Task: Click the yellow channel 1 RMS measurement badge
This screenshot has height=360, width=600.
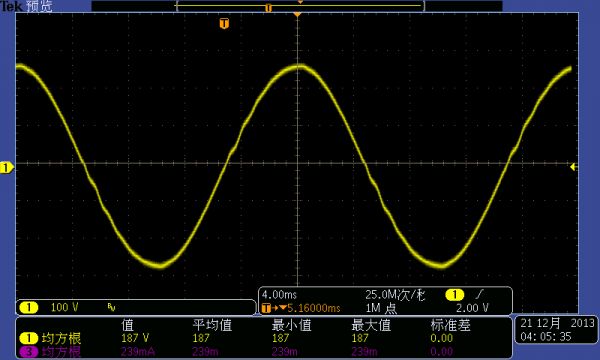Action: (x=28, y=338)
